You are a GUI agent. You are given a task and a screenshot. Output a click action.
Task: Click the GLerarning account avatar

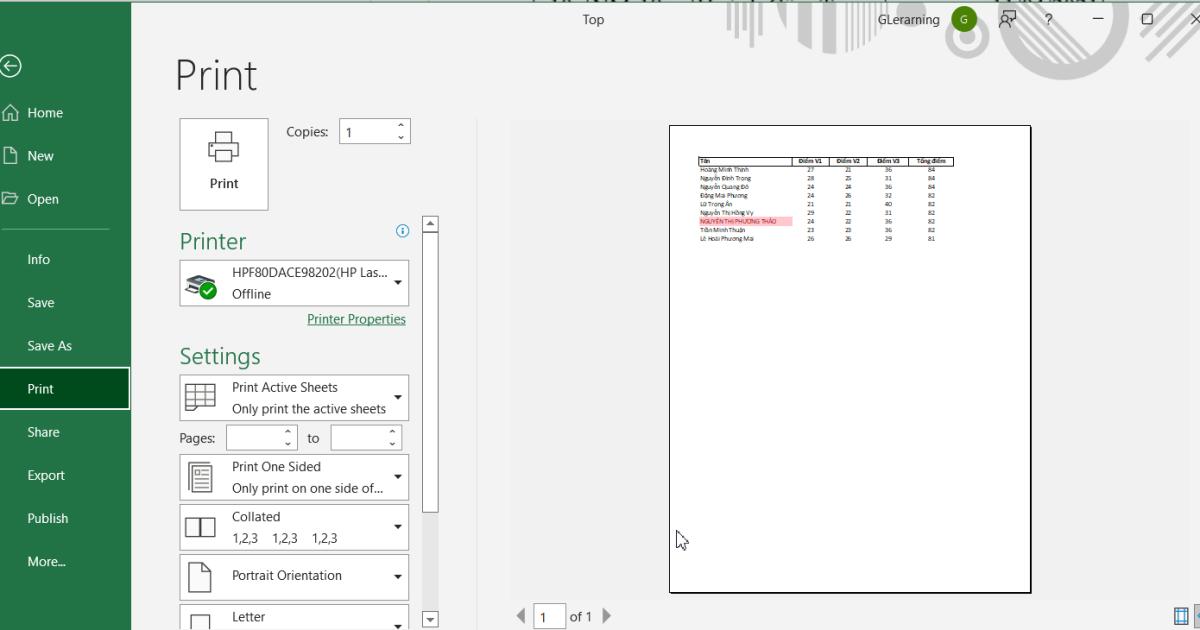tap(964, 19)
